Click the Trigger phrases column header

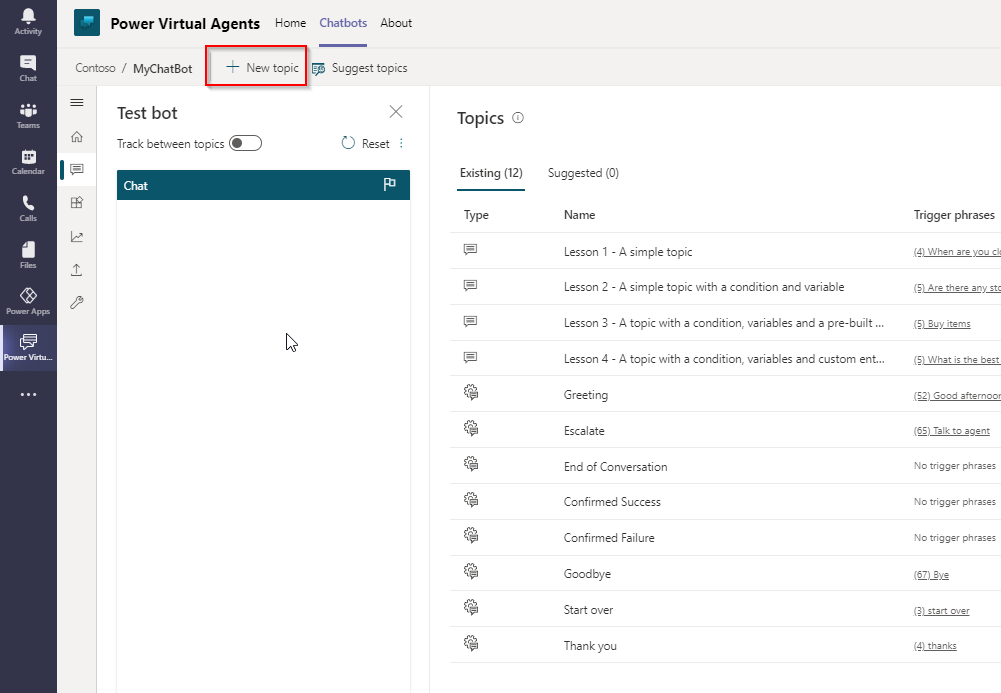click(x=954, y=215)
